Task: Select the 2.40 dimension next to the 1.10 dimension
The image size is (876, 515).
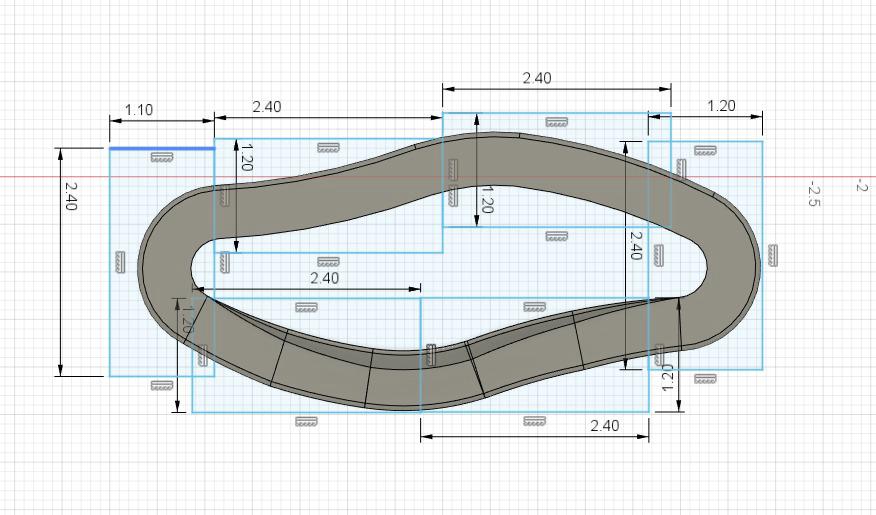Action: pyautogui.click(x=266, y=107)
